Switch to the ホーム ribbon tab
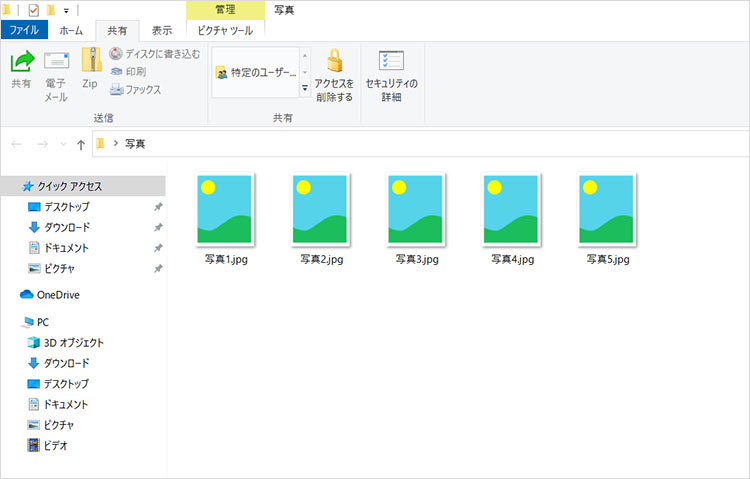 click(x=71, y=30)
